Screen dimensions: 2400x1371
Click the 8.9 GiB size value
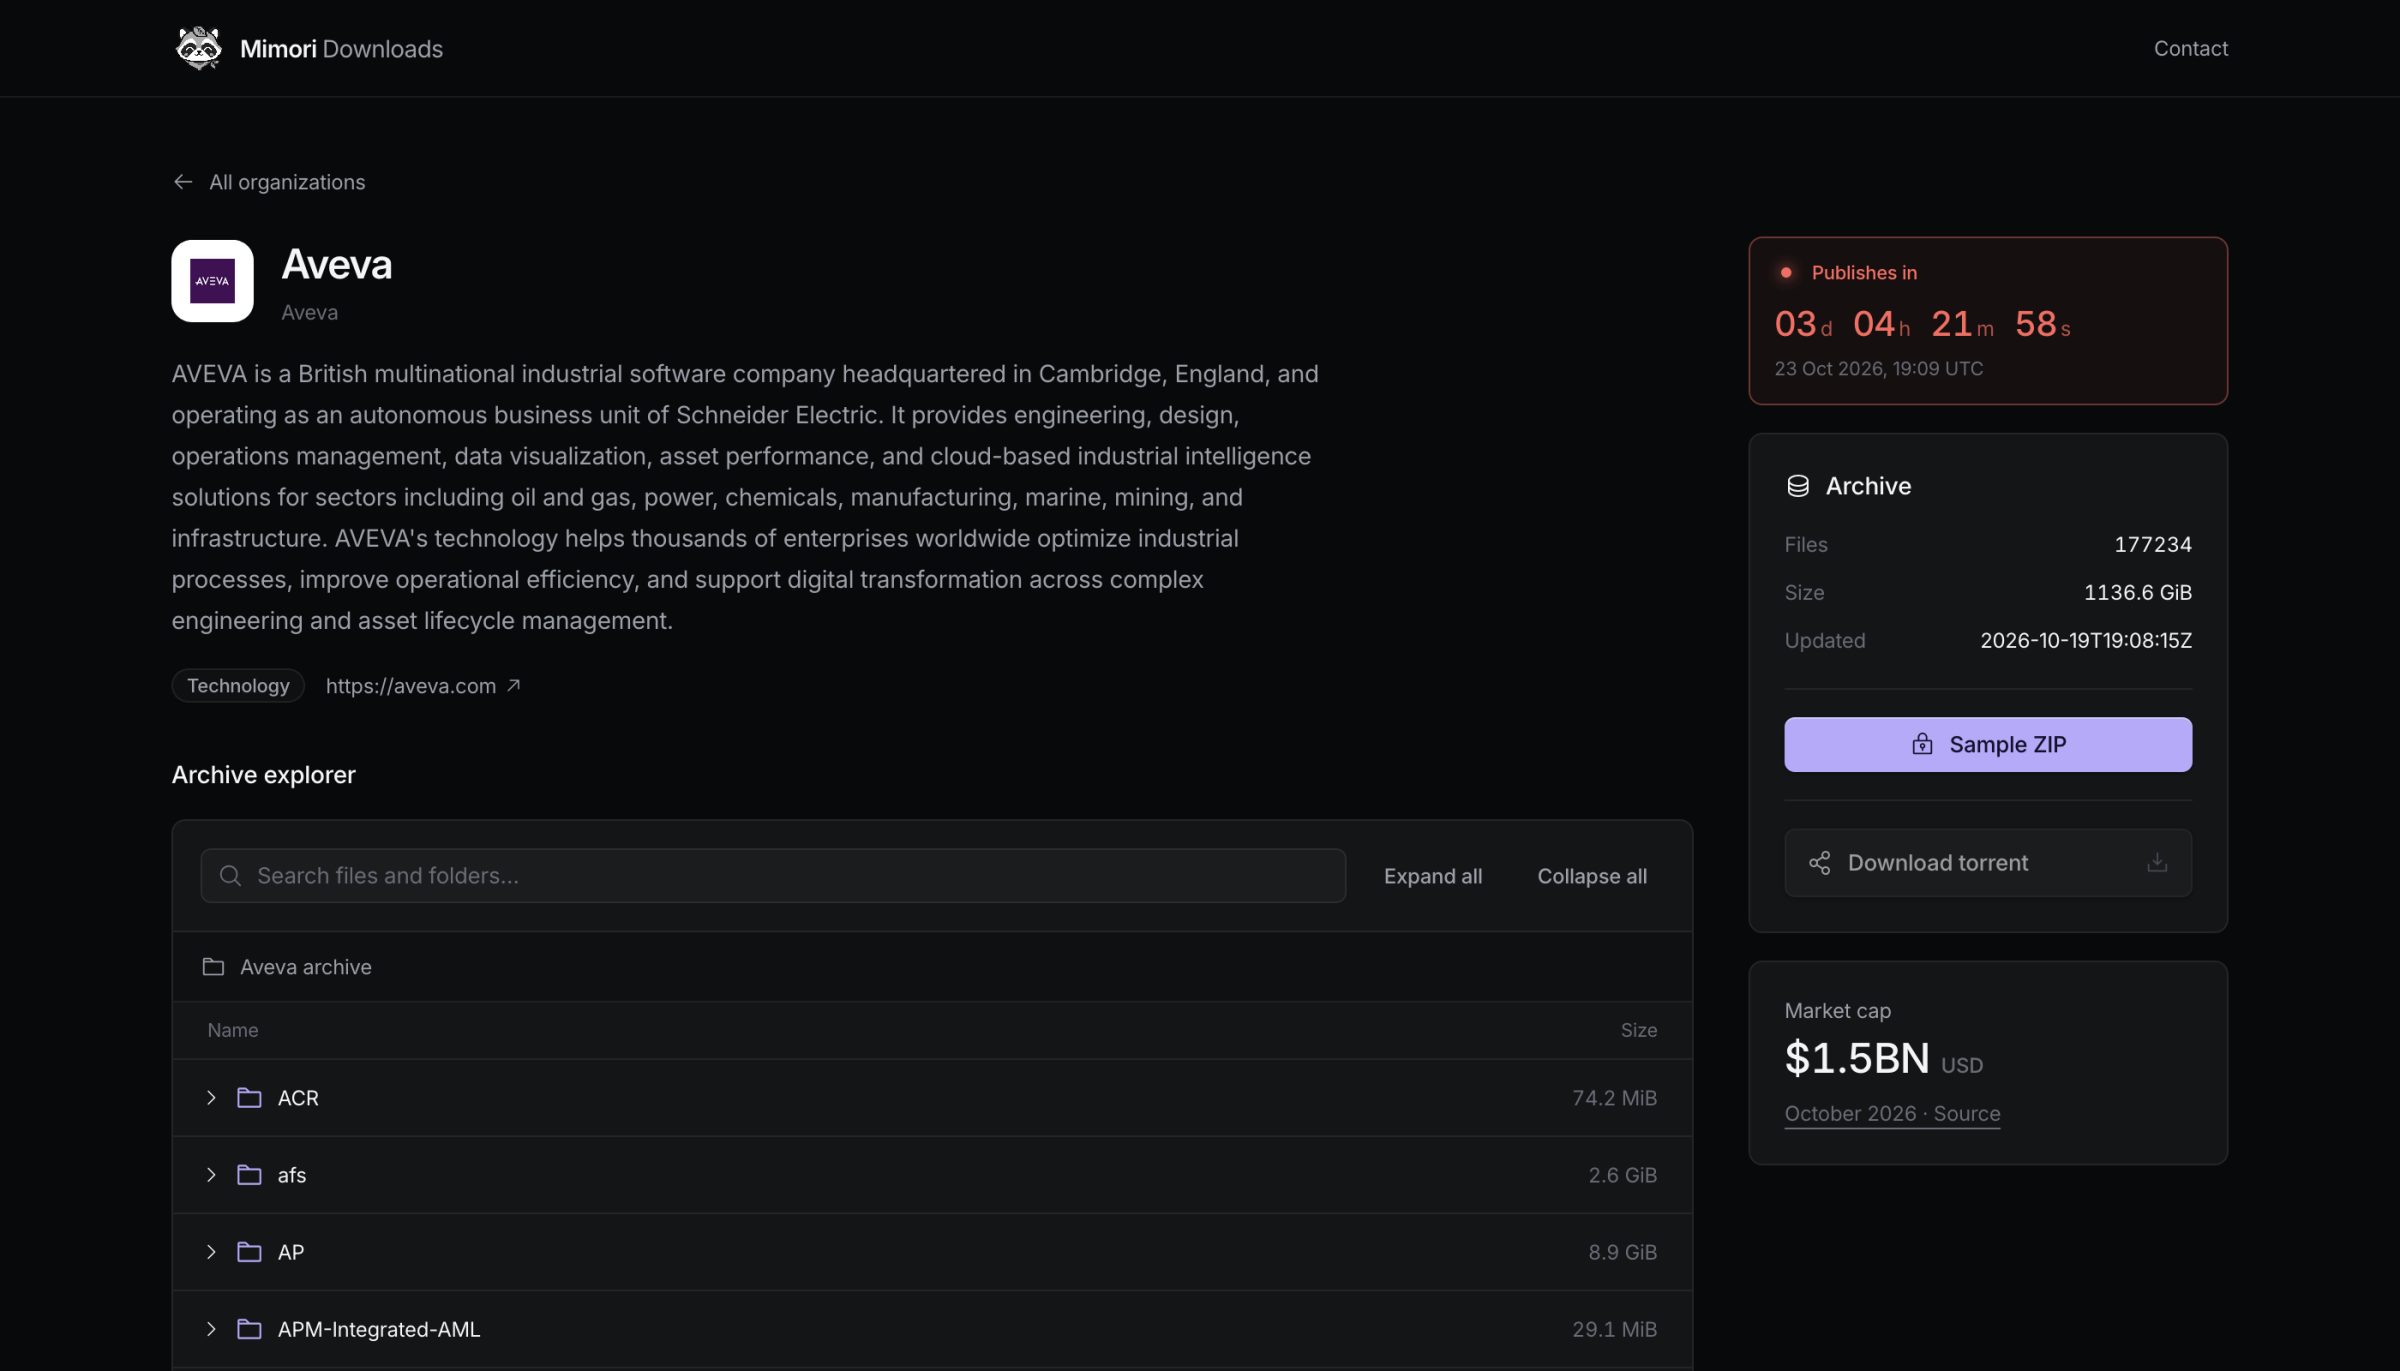[1622, 1252]
